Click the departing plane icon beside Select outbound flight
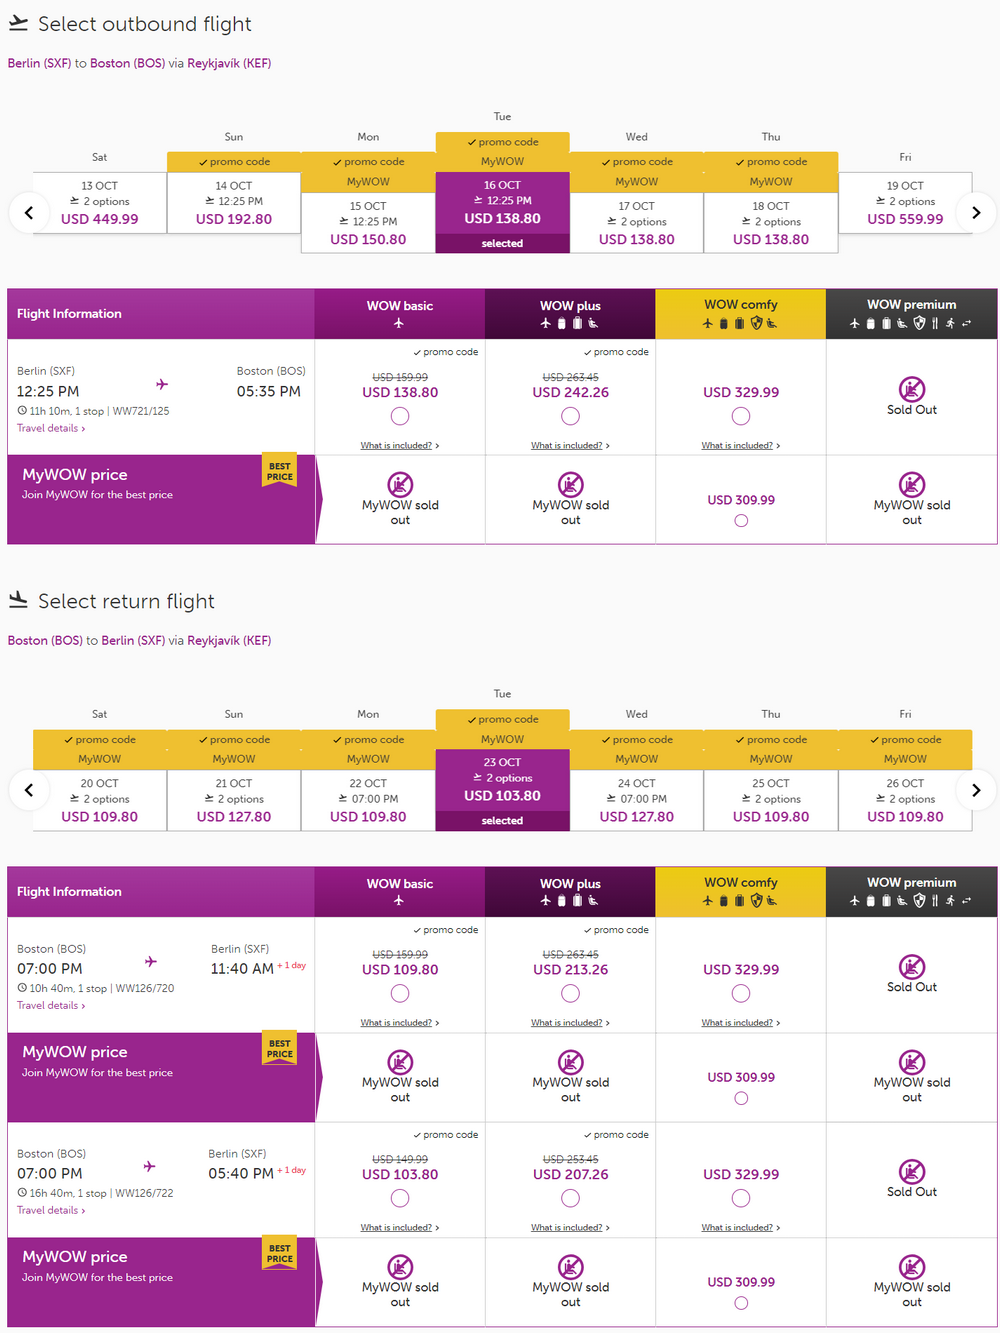This screenshot has width=1000, height=1333. pyautogui.click(x=18, y=23)
